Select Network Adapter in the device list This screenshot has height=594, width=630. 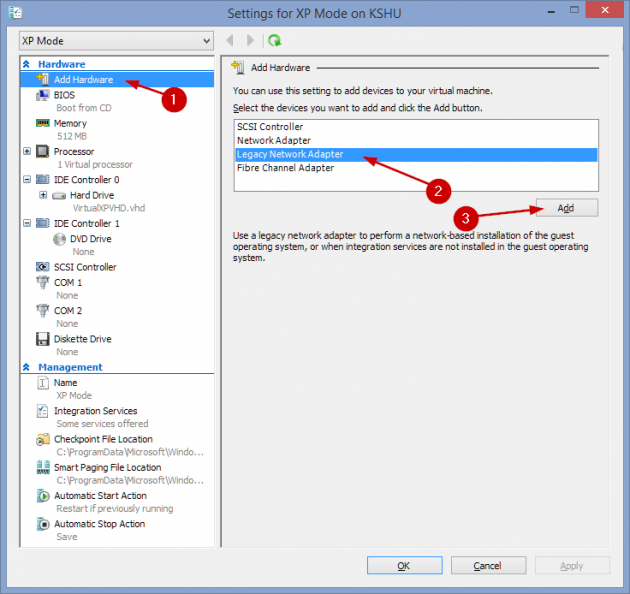point(416,141)
